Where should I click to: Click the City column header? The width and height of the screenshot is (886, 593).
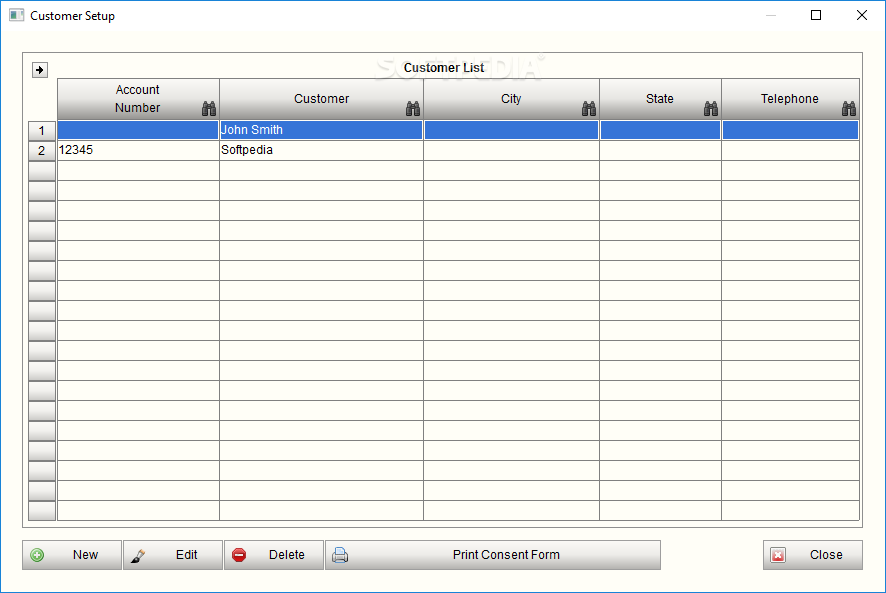(x=511, y=99)
